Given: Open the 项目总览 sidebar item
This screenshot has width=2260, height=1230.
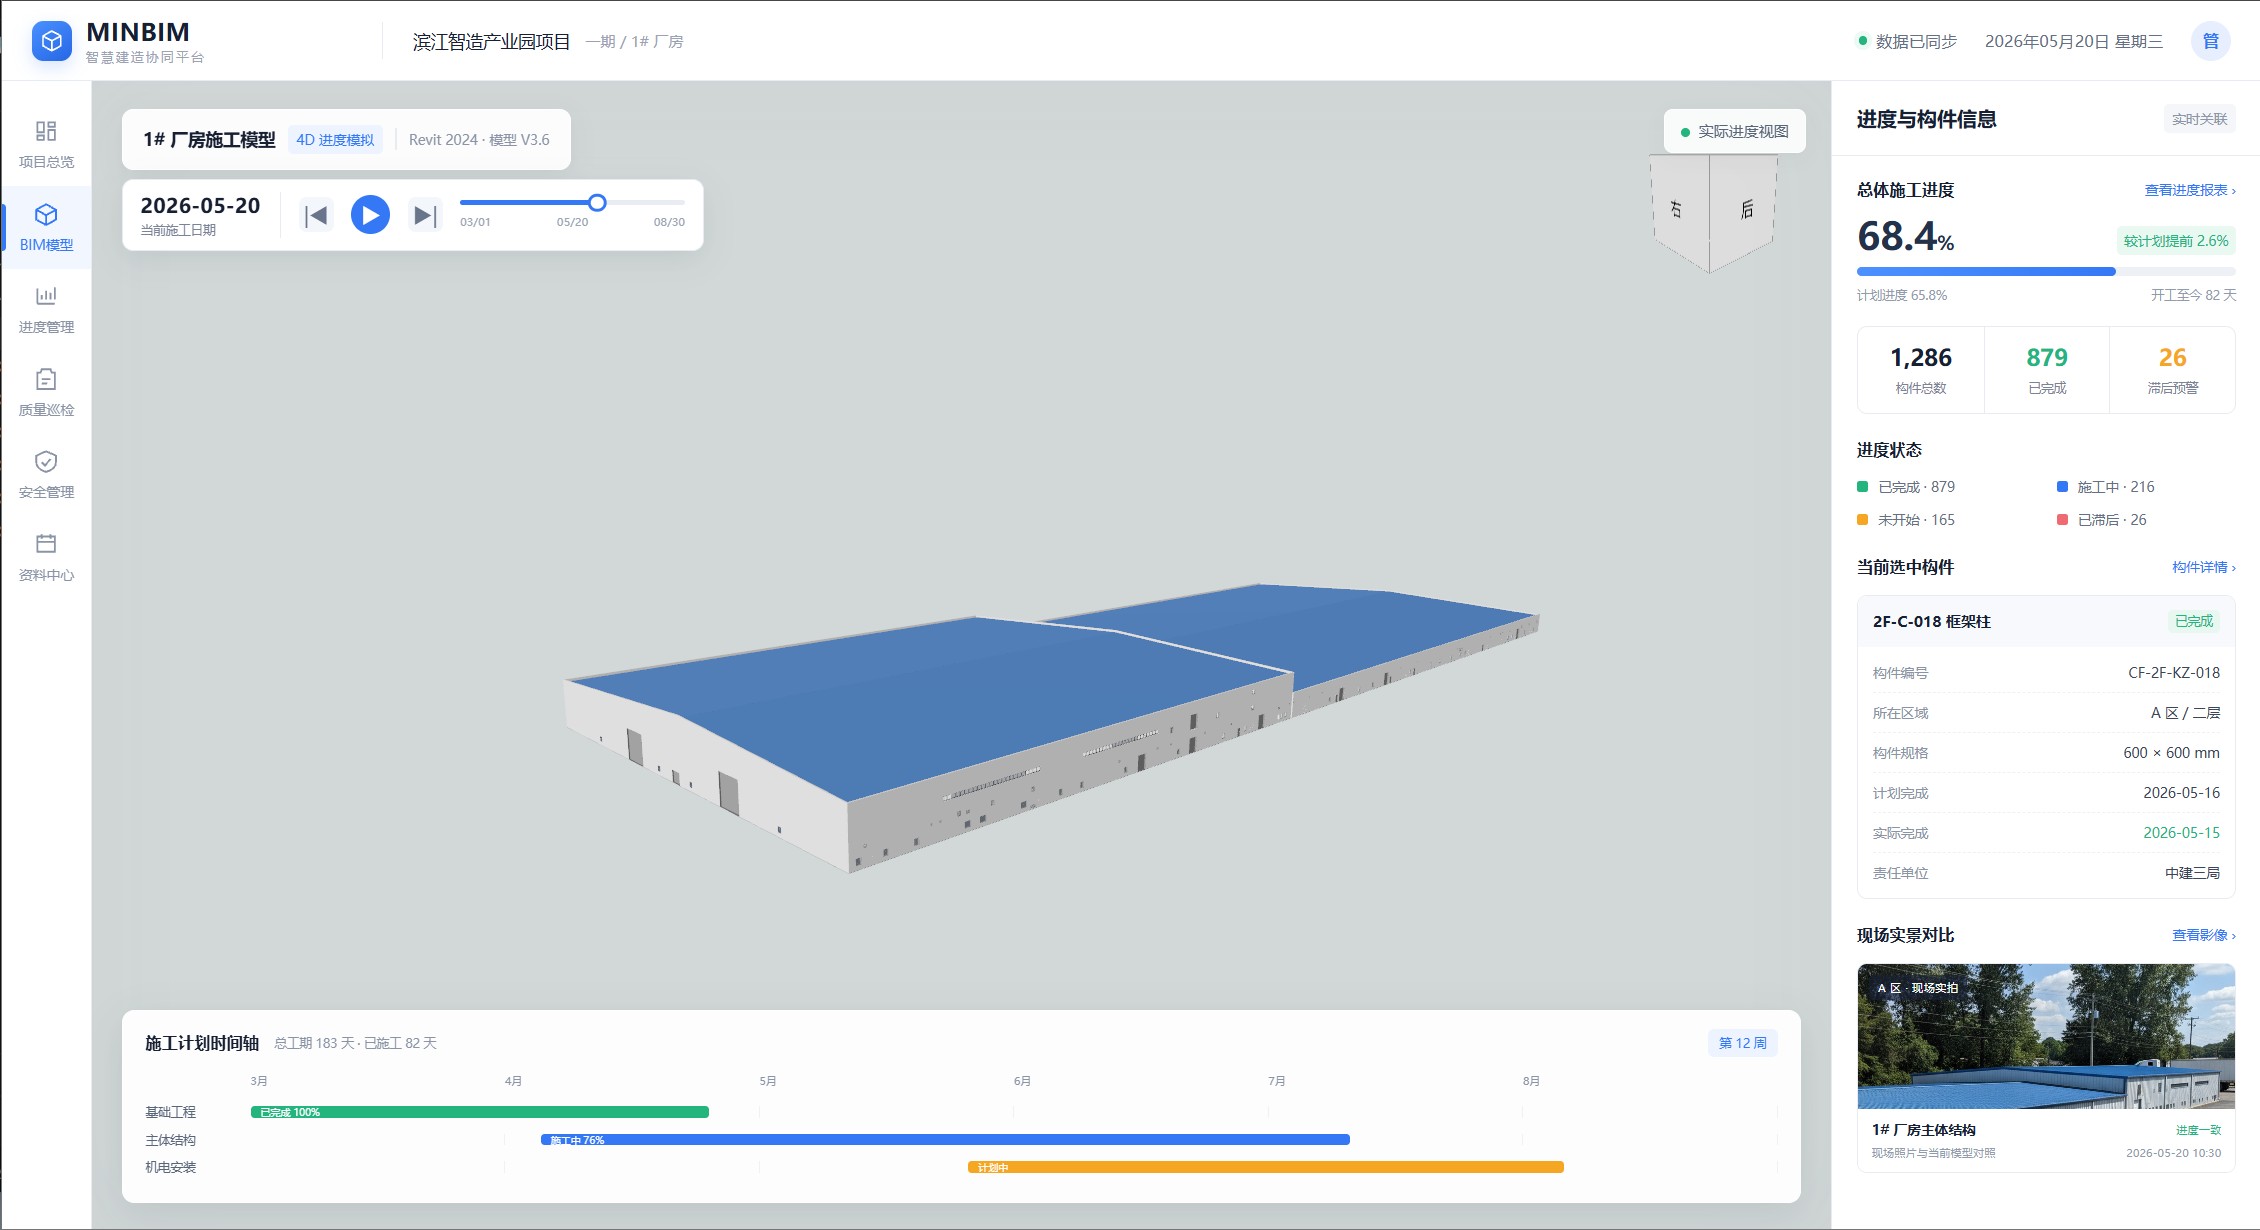Looking at the screenshot, I should tap(46, 144).
